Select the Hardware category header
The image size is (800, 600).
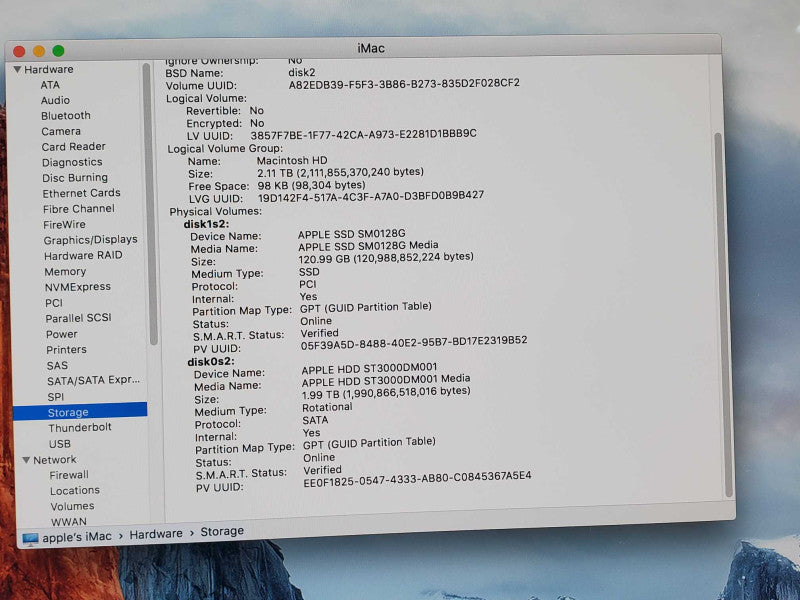click(x=48, y=69)
